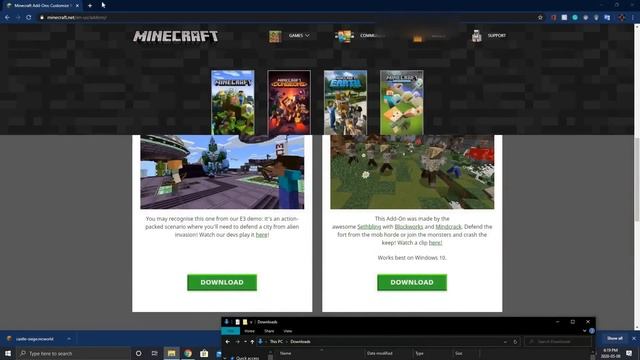Screen dimensions: 640x360
Task: Open the Community menu item
Action: [372, 36]
